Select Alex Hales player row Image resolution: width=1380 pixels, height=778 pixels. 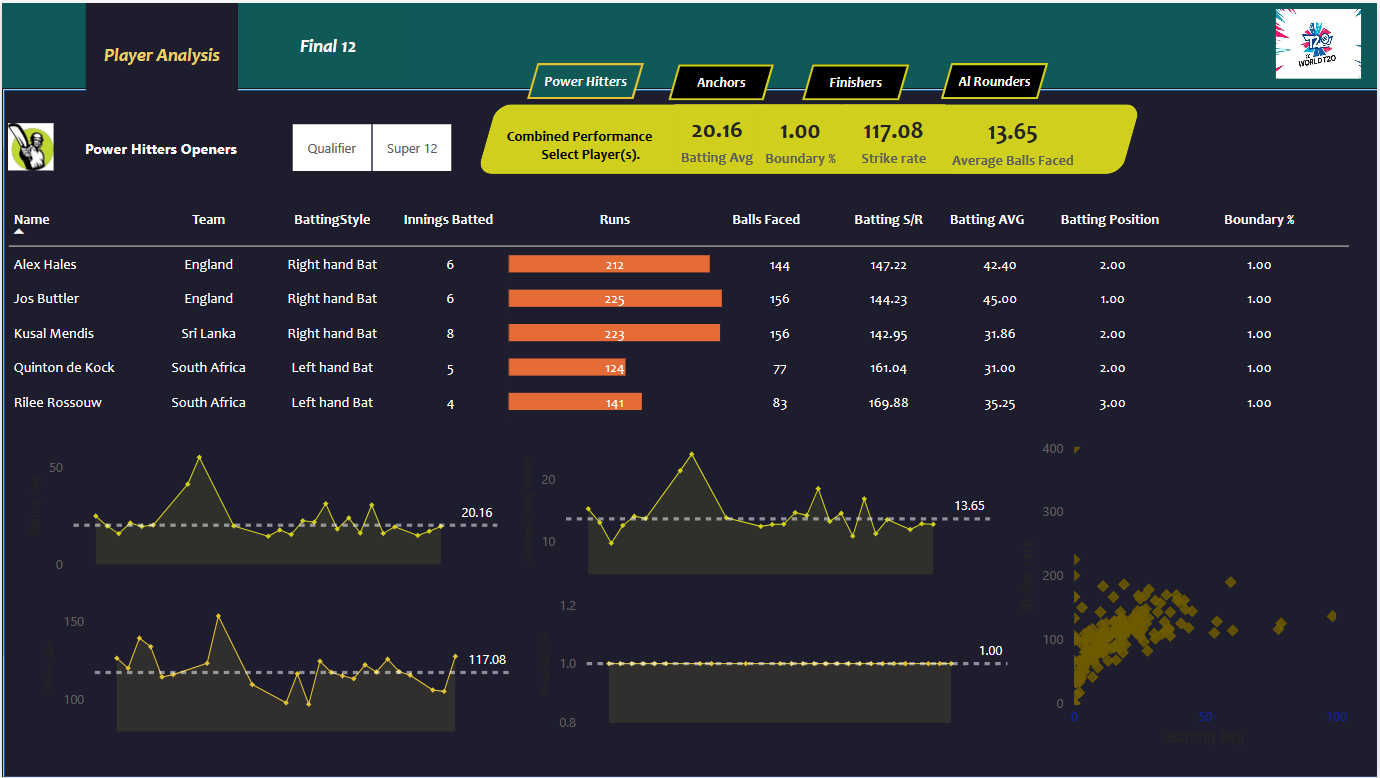45,265
